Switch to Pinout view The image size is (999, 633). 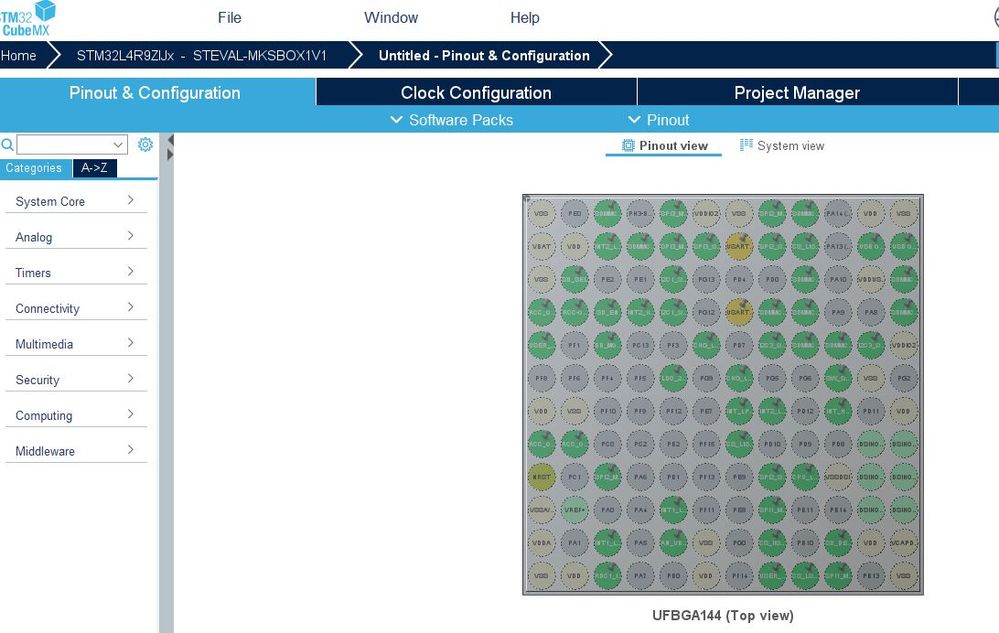point(664,146)
